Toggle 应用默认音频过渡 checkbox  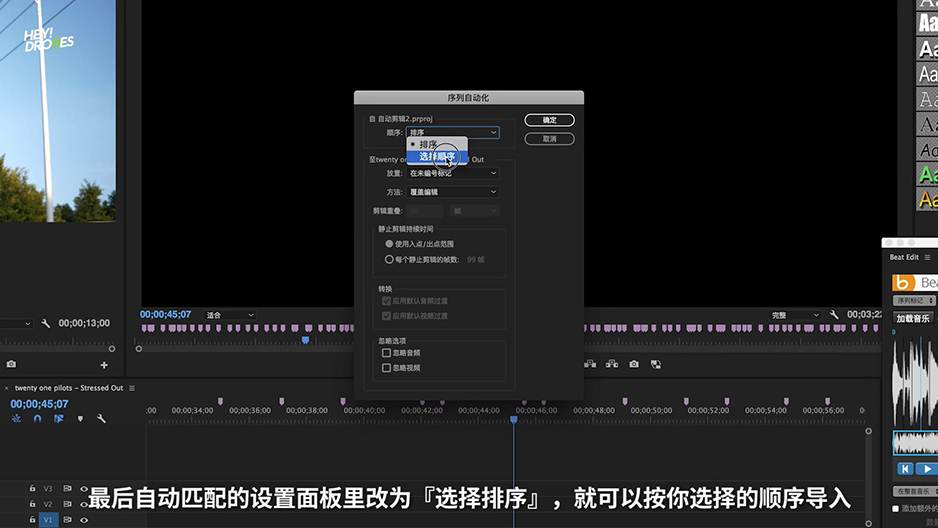tap(386, 301)
